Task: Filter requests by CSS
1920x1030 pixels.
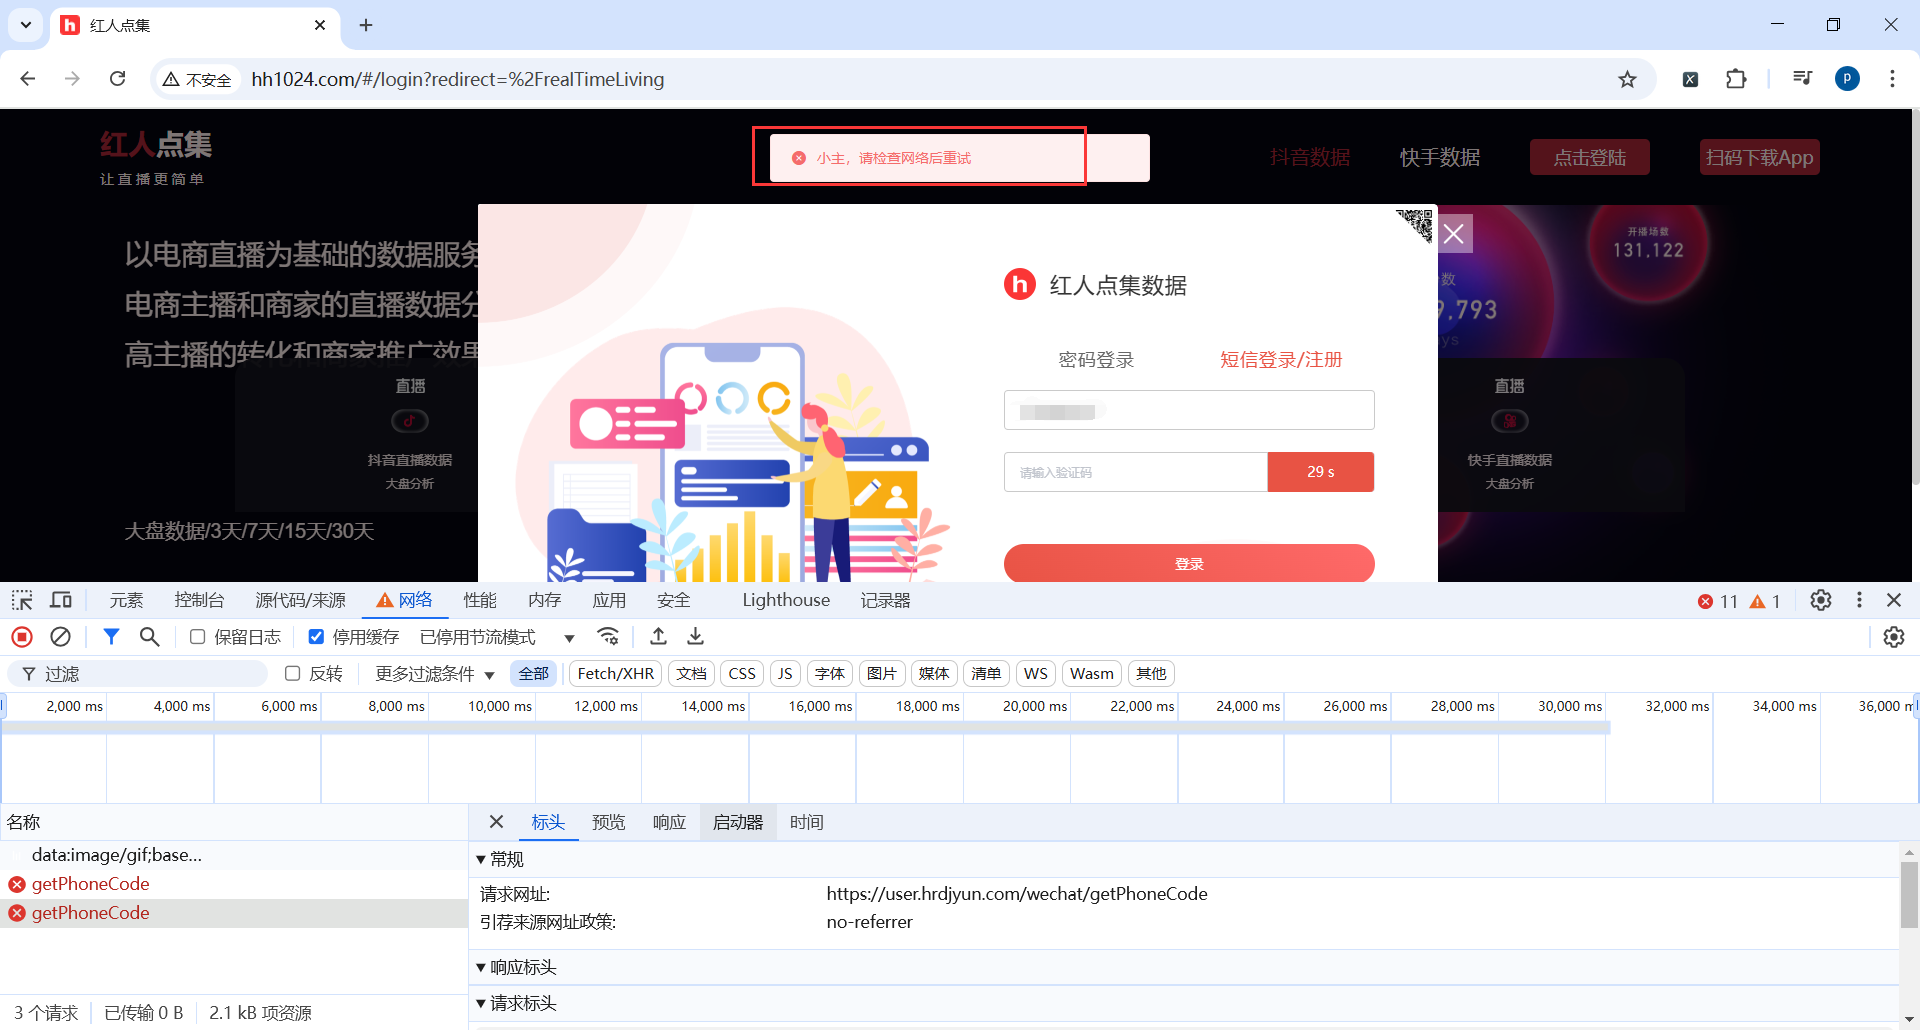Action: [742, 674]
